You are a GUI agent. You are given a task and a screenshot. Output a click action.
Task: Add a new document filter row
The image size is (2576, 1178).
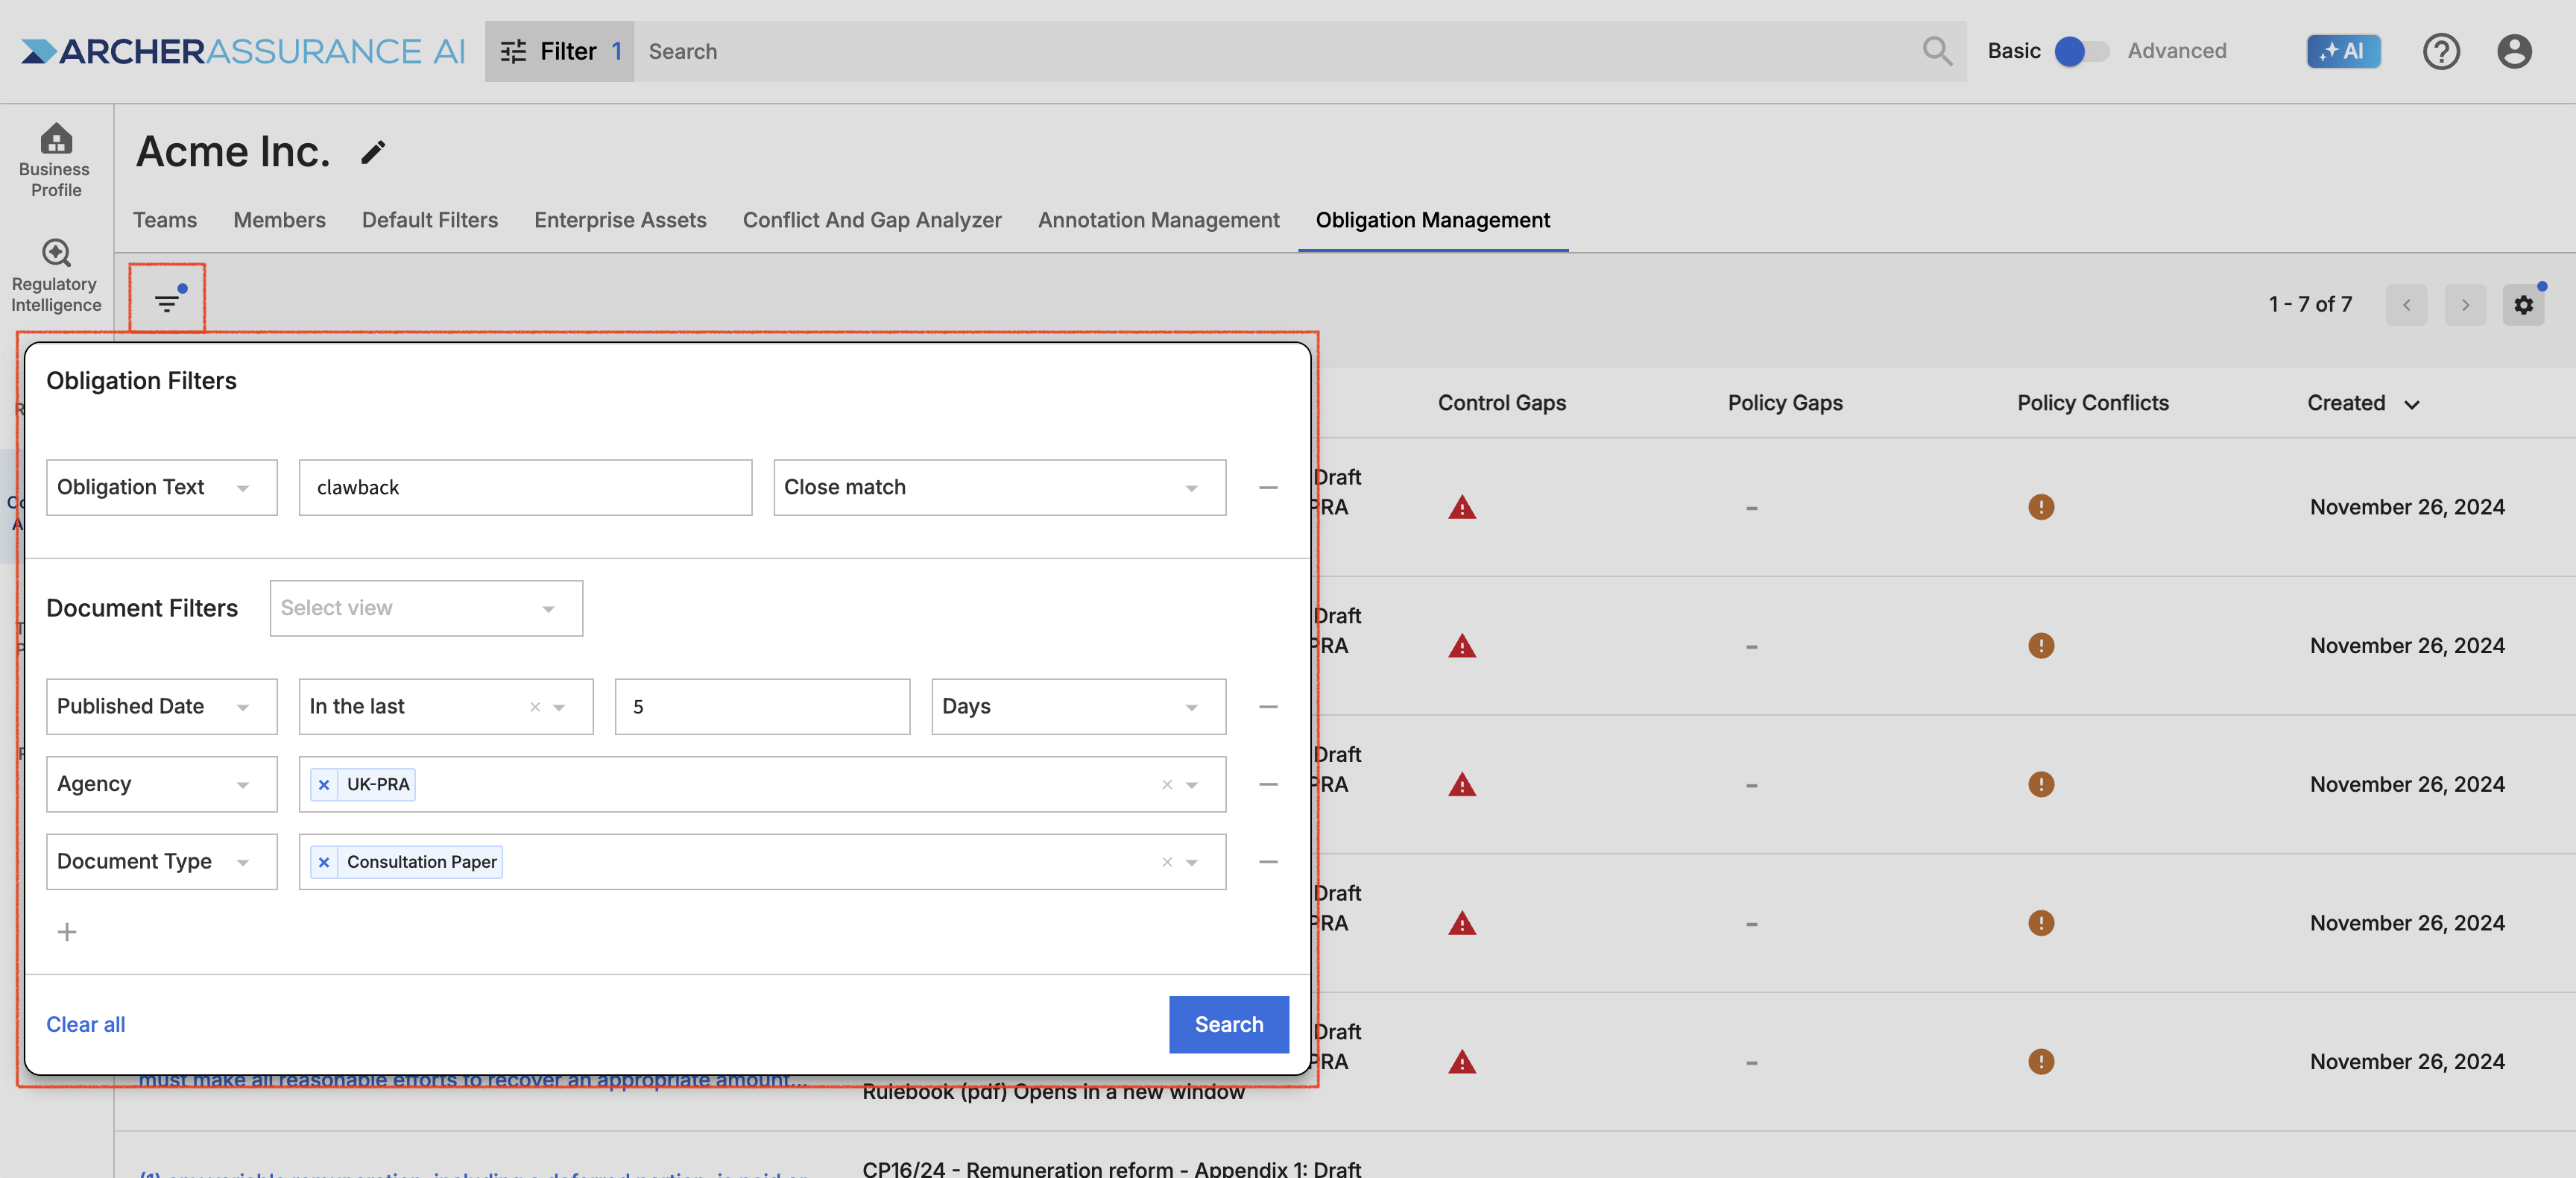[67, 932]
